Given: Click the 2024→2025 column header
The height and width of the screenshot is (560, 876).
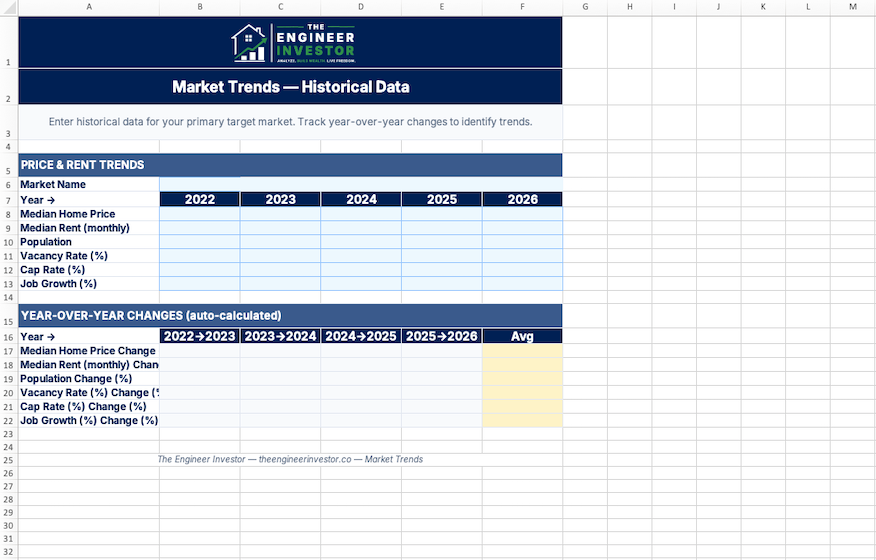Looking at the screenshot, I should 361,336.
